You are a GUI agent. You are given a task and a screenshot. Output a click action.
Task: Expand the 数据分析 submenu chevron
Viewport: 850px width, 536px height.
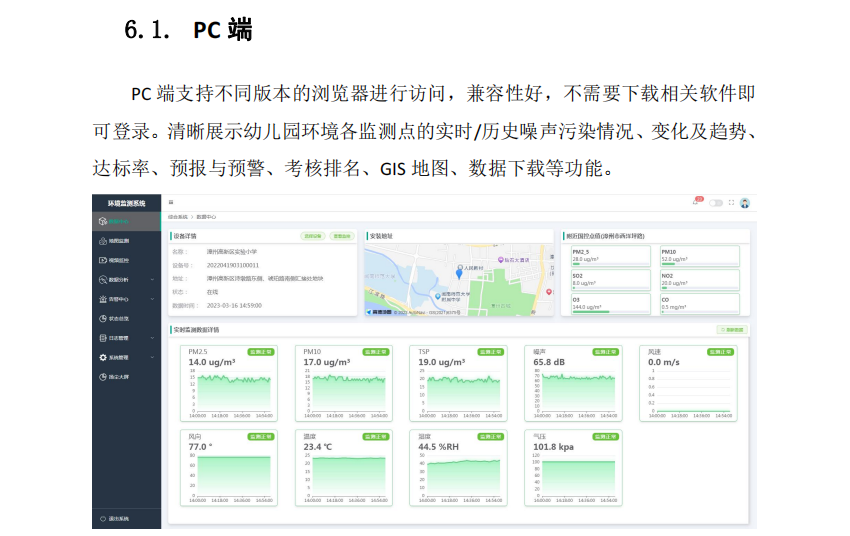tap(152, 280)
